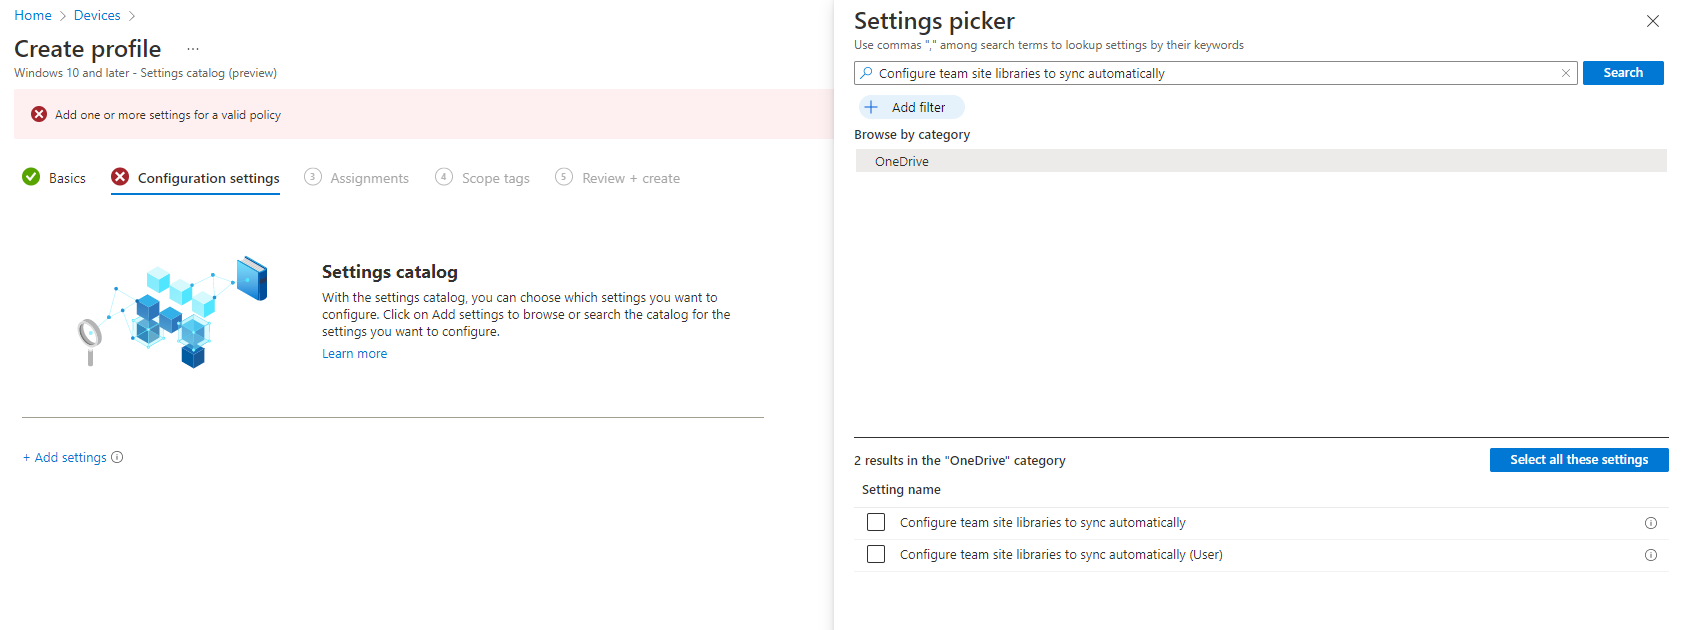The image size is (1689, 630).
Task: Click Select all these settings button
Action: [1578, 460]
